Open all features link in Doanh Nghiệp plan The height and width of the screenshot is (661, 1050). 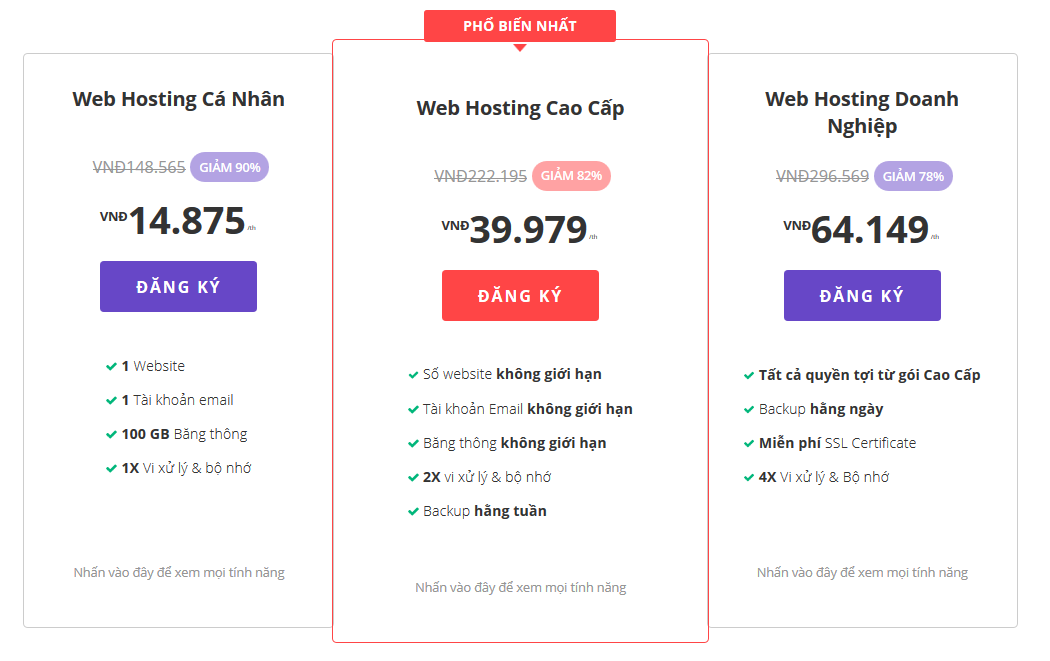(862, 573)
